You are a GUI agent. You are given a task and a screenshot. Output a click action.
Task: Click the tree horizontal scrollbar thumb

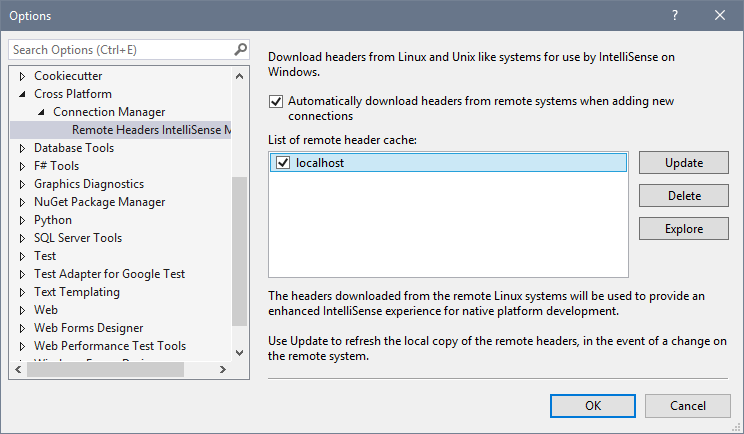(105, 369)
